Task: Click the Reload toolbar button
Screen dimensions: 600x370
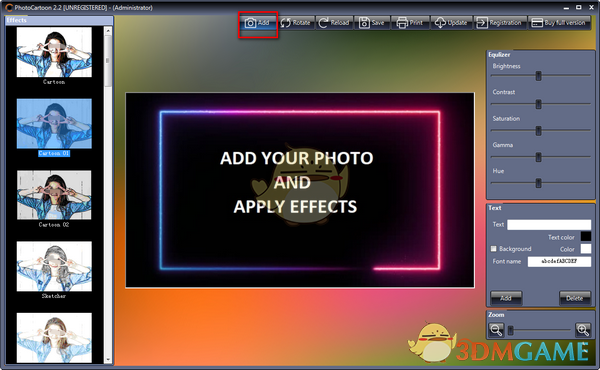Action: [x=334, y=23]
